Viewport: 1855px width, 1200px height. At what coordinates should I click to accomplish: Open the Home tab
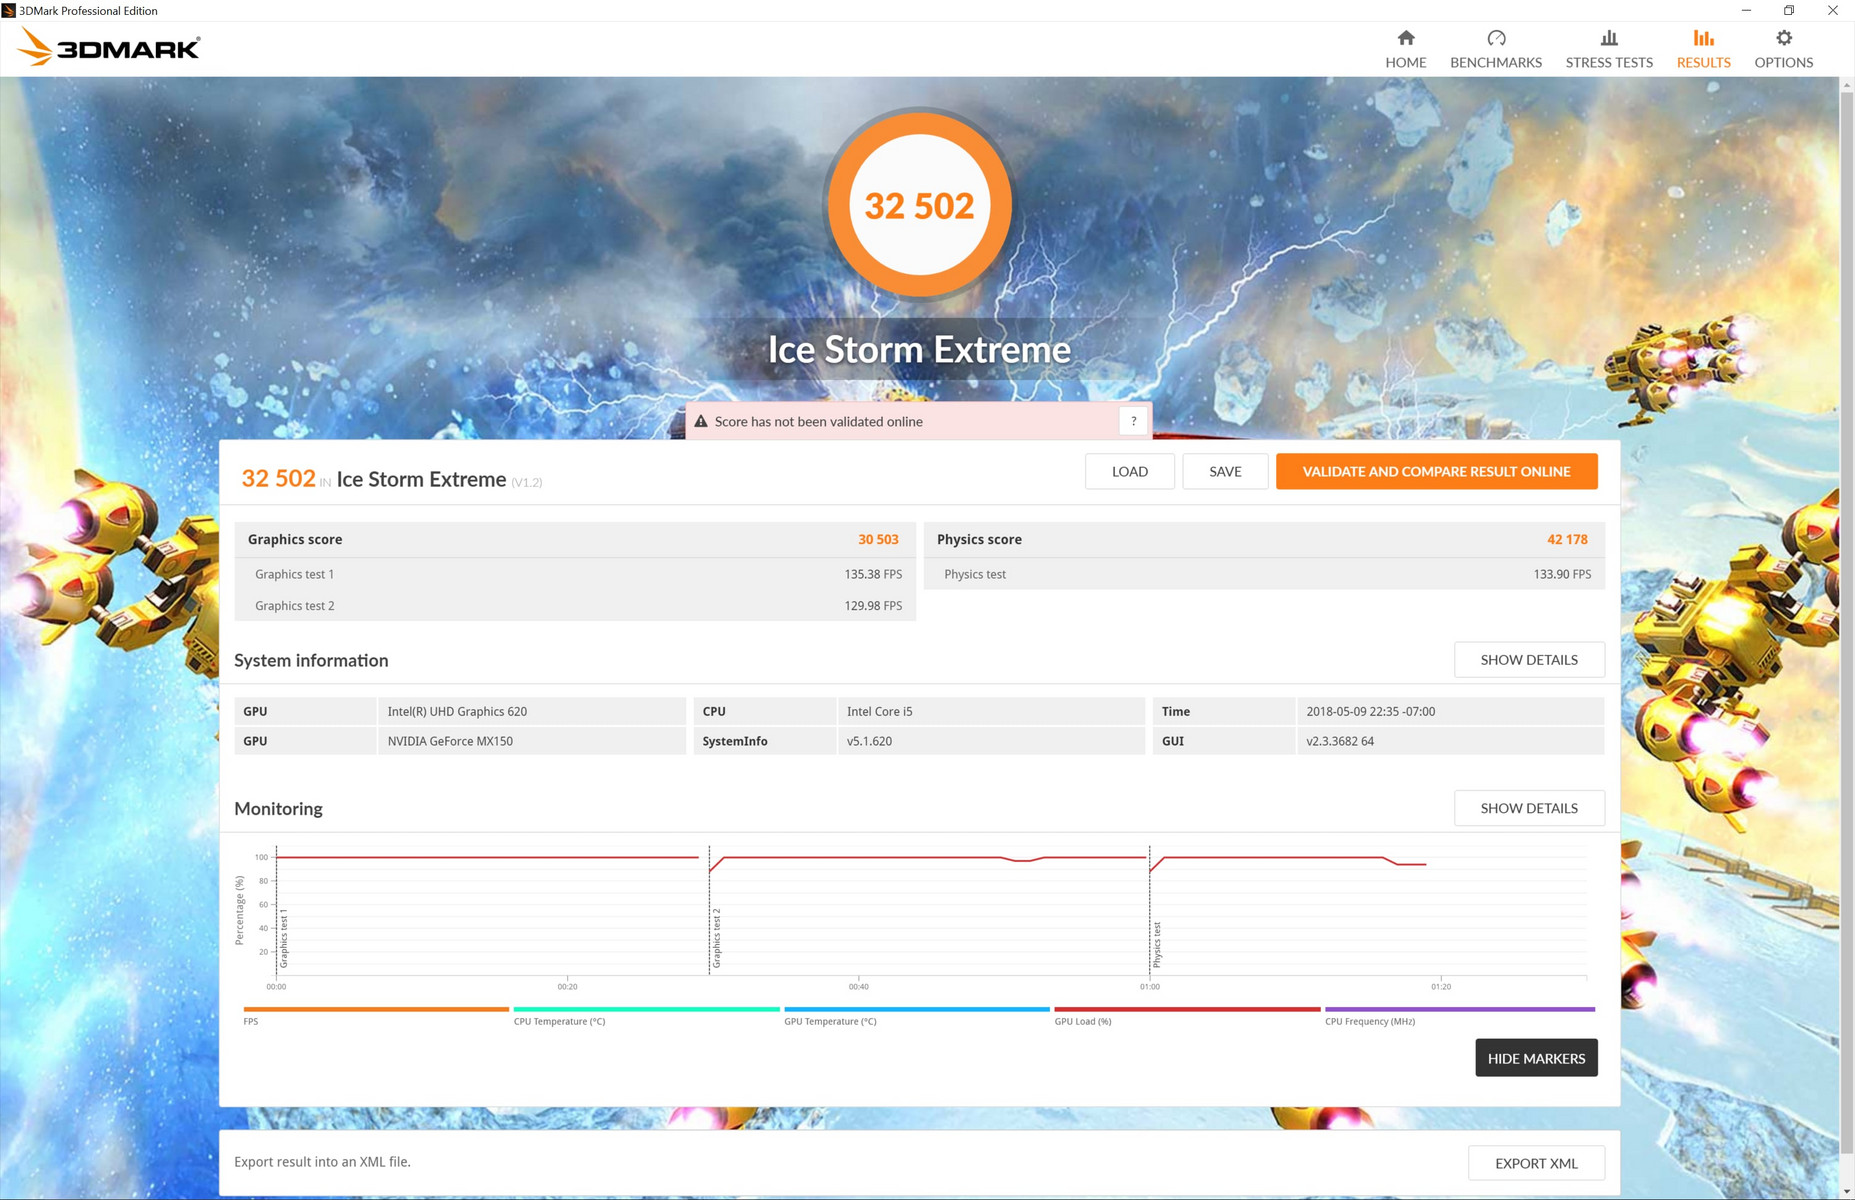coord(1405,49)
